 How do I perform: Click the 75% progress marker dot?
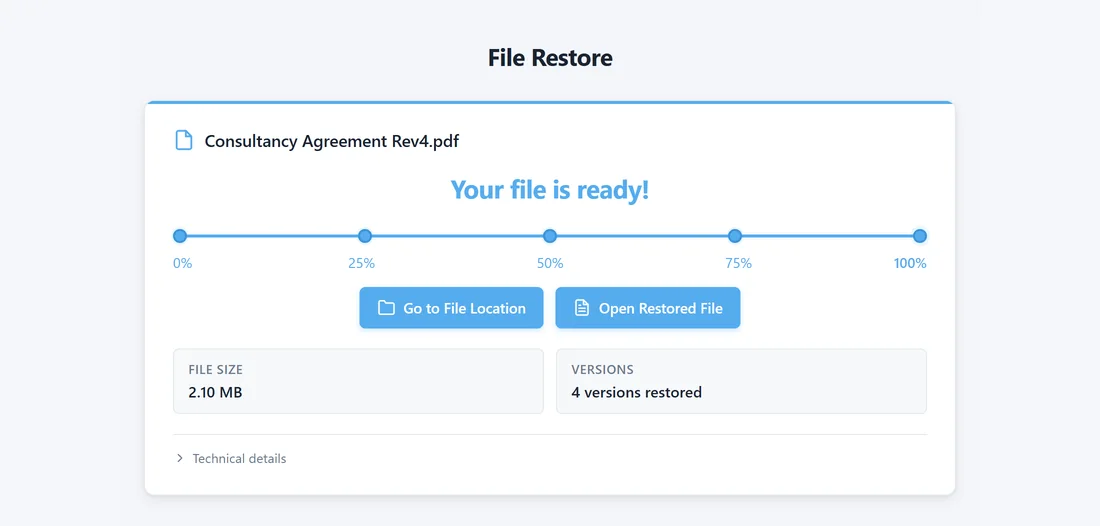point(735,236)
